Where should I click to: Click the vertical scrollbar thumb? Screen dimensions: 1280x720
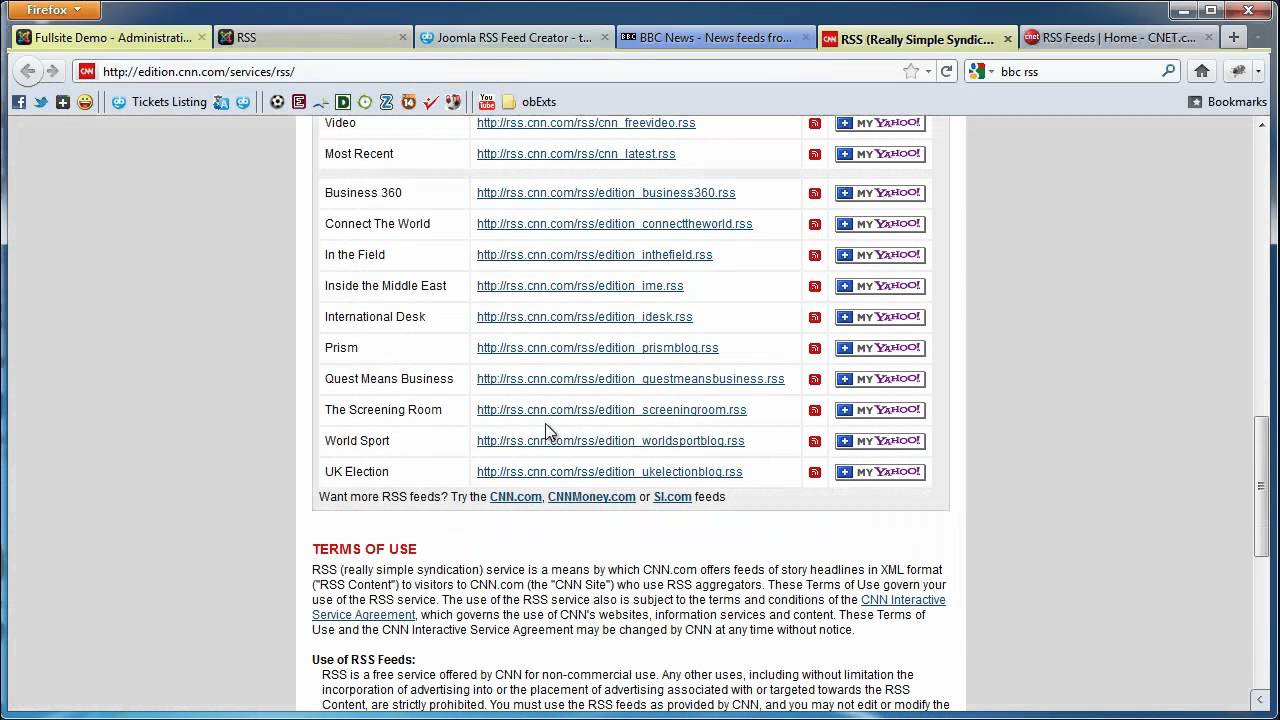pyautogui.click(x=1261, y=486)
